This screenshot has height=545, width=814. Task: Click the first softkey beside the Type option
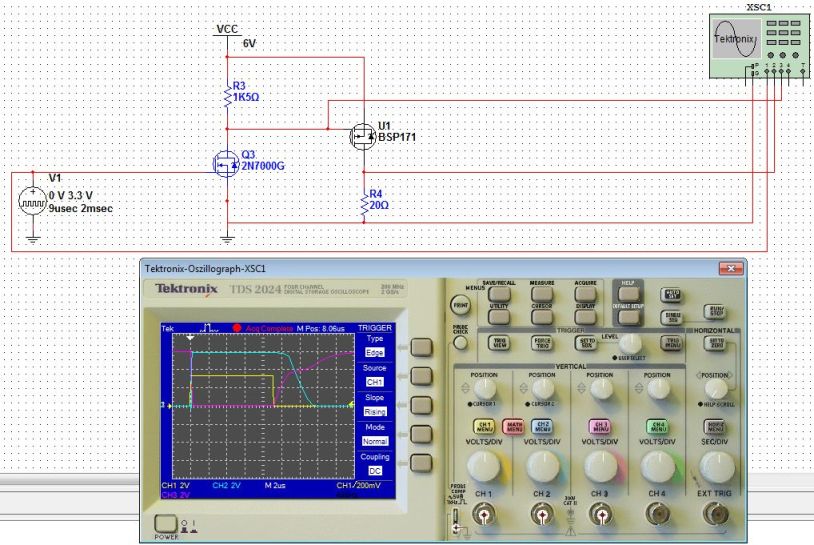(421, 347)
